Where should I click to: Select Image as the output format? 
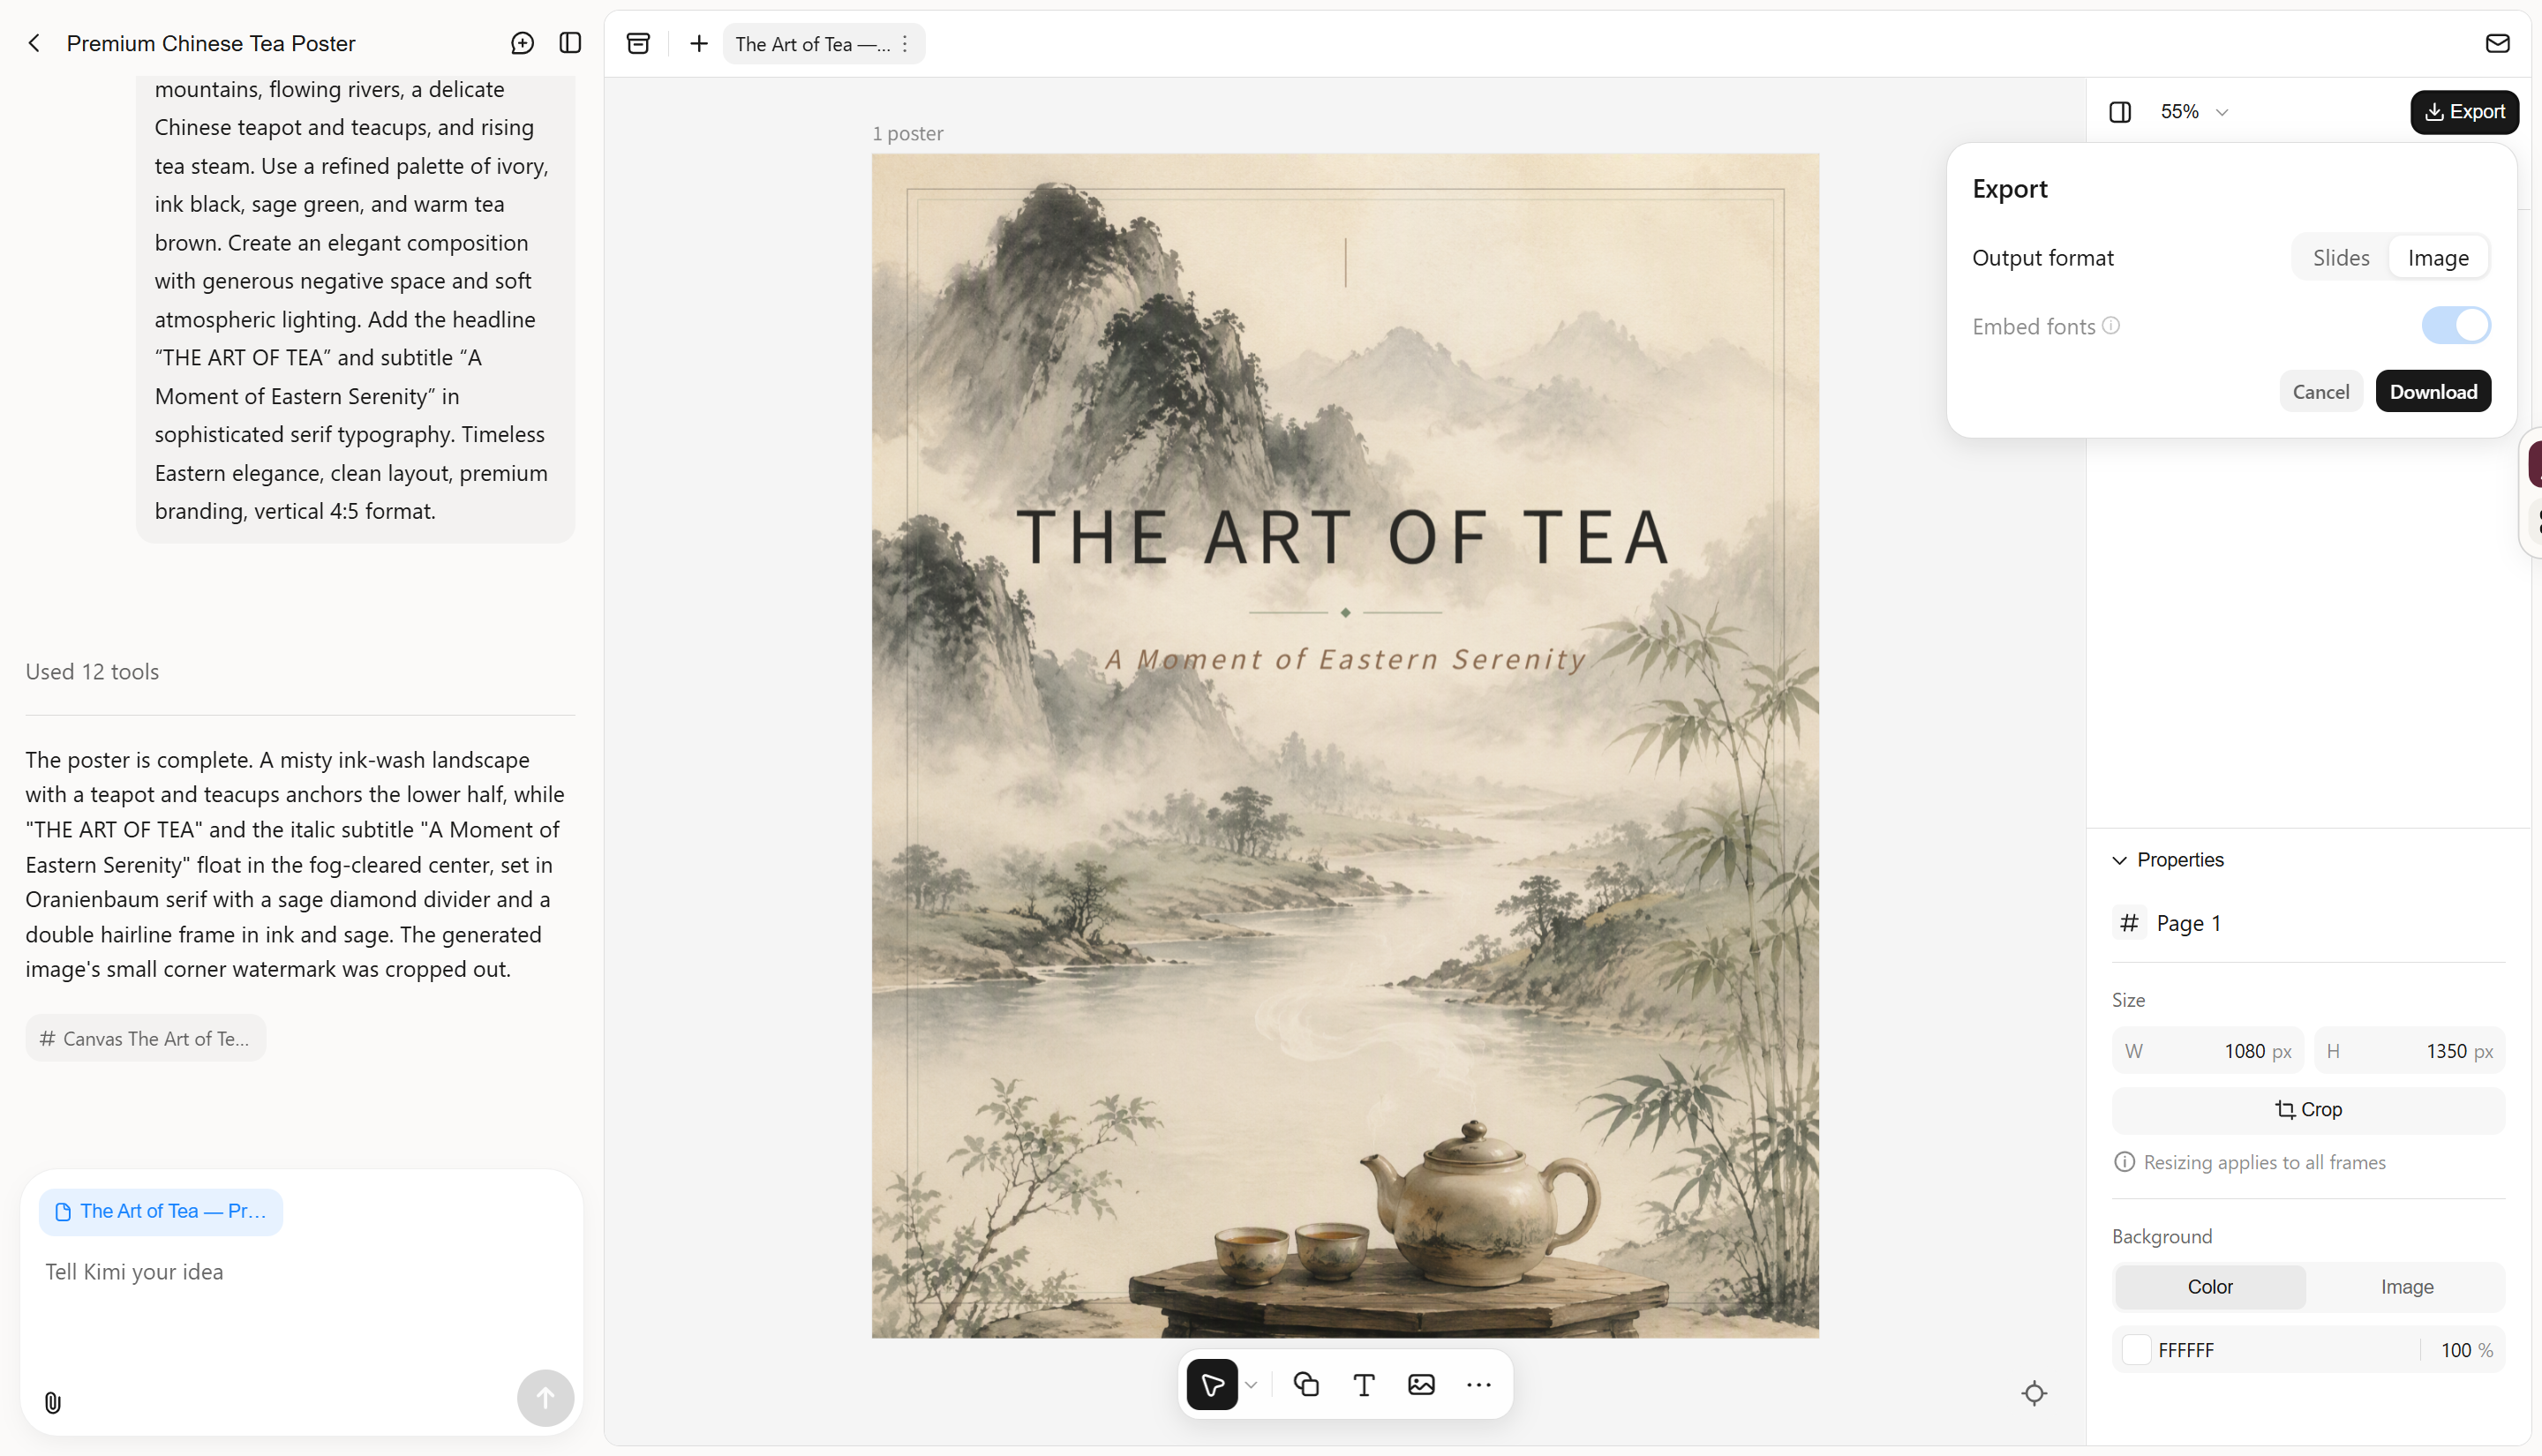(2438, 258)
